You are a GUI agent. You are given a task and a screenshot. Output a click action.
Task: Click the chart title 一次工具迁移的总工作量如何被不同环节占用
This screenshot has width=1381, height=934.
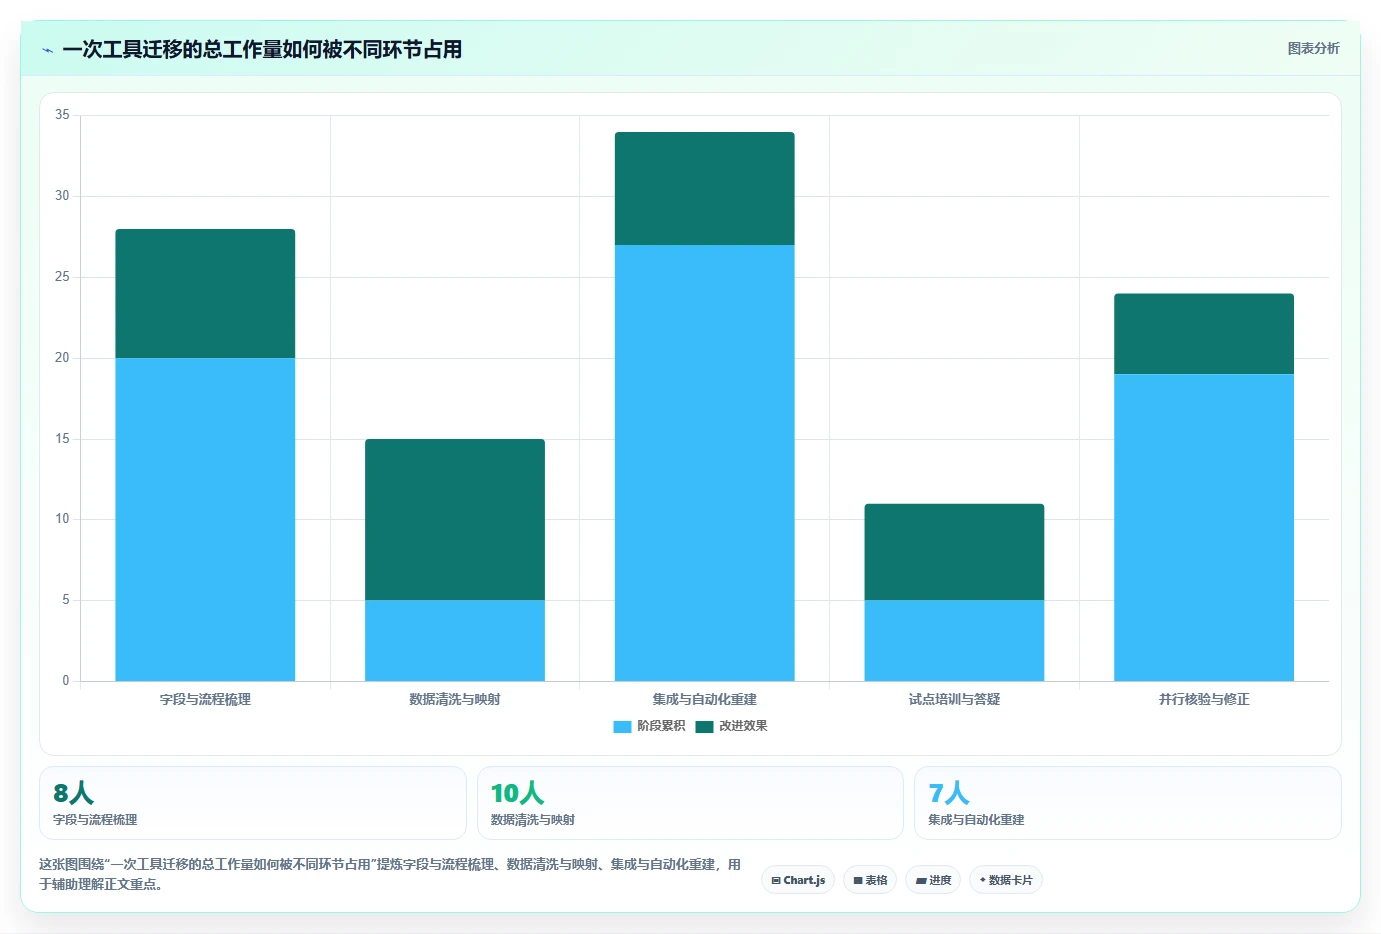point(262,50)
